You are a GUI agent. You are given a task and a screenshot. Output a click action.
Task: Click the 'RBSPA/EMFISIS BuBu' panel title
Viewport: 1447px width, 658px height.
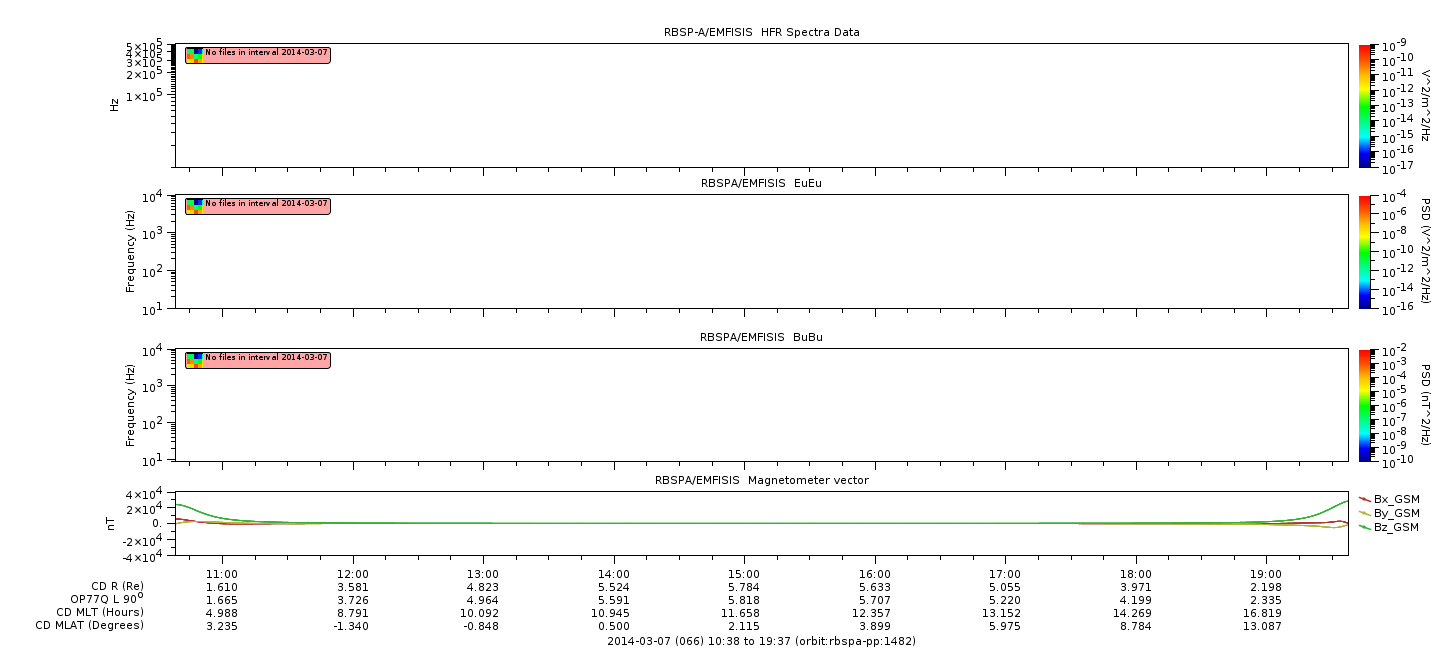tap(761, 337)
